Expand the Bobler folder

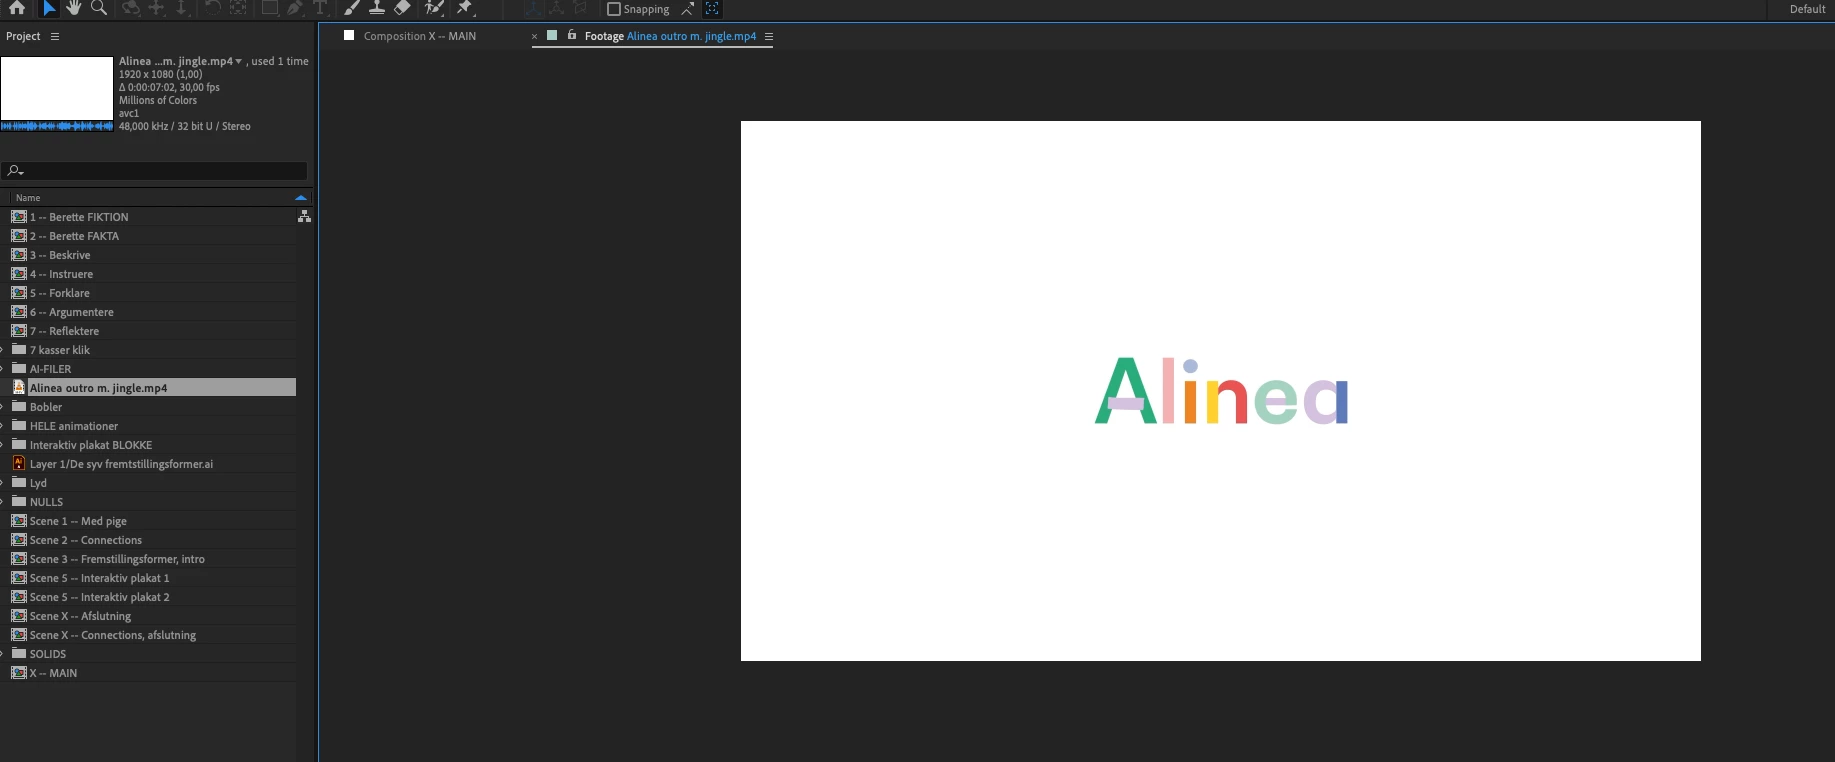3,407
